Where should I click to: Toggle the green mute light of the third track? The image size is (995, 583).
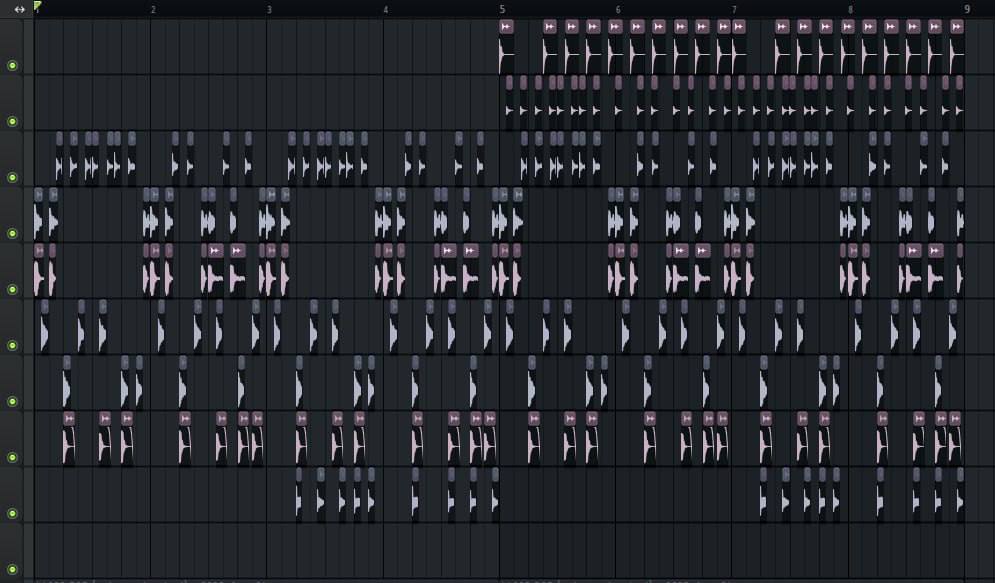tap(12, 177)
